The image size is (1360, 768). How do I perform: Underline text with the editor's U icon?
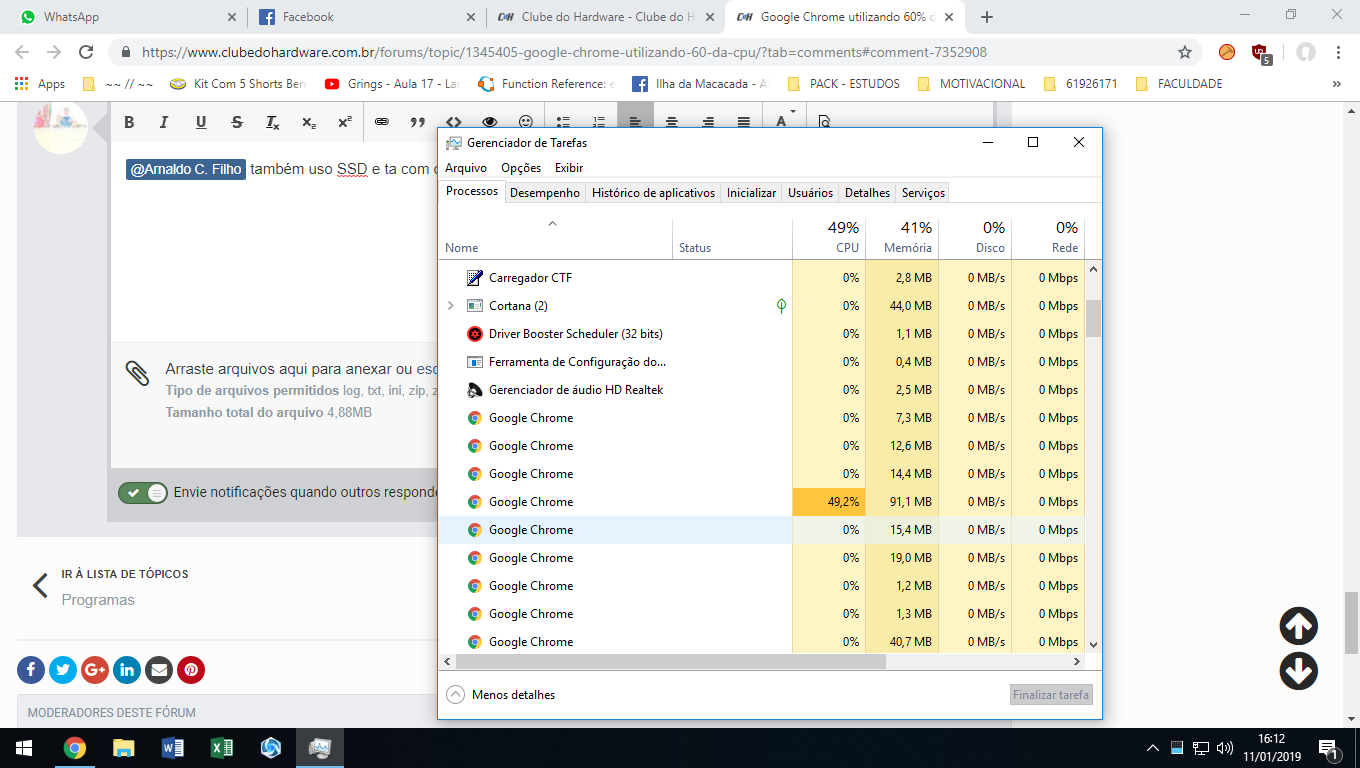[x=201, y=122]
